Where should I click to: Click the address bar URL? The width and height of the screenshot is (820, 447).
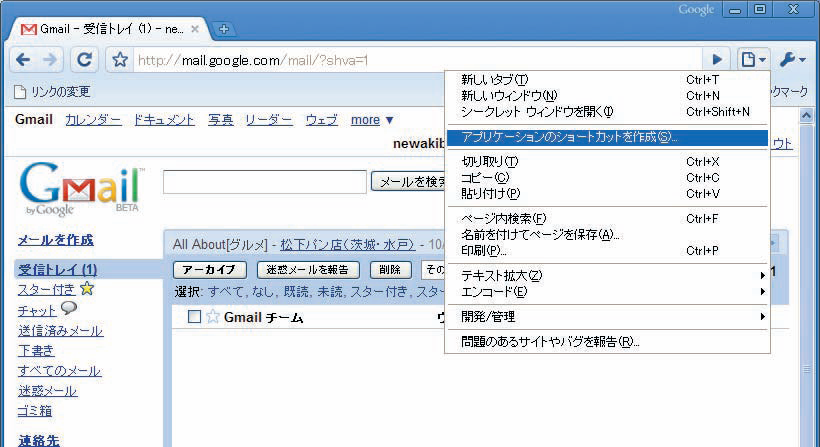(253, 61)
